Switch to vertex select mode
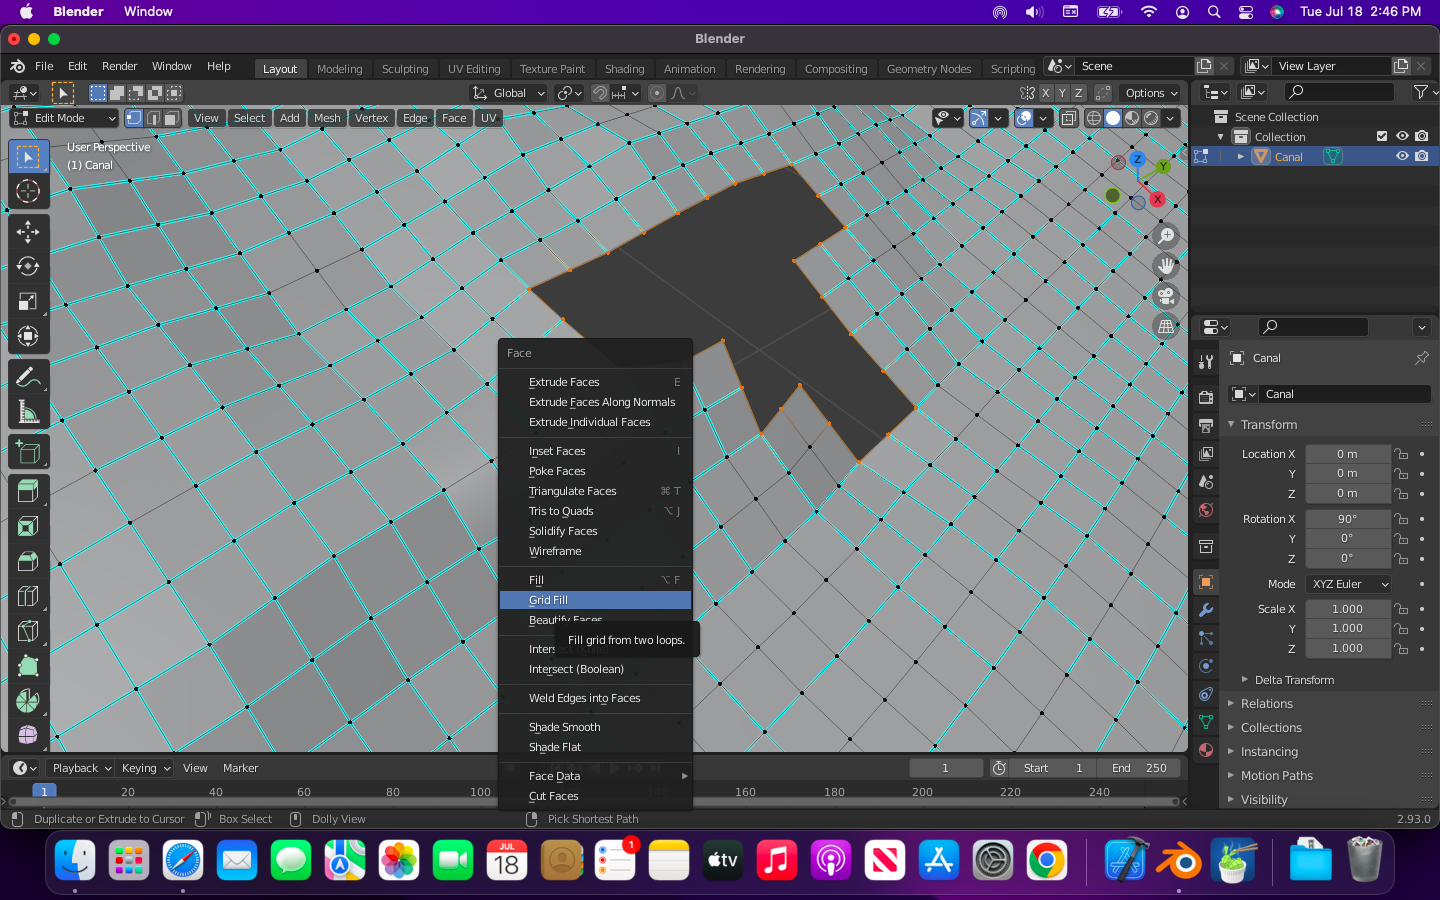The width and height of the screenshot is (1440, 900). [x=134, y=118]
